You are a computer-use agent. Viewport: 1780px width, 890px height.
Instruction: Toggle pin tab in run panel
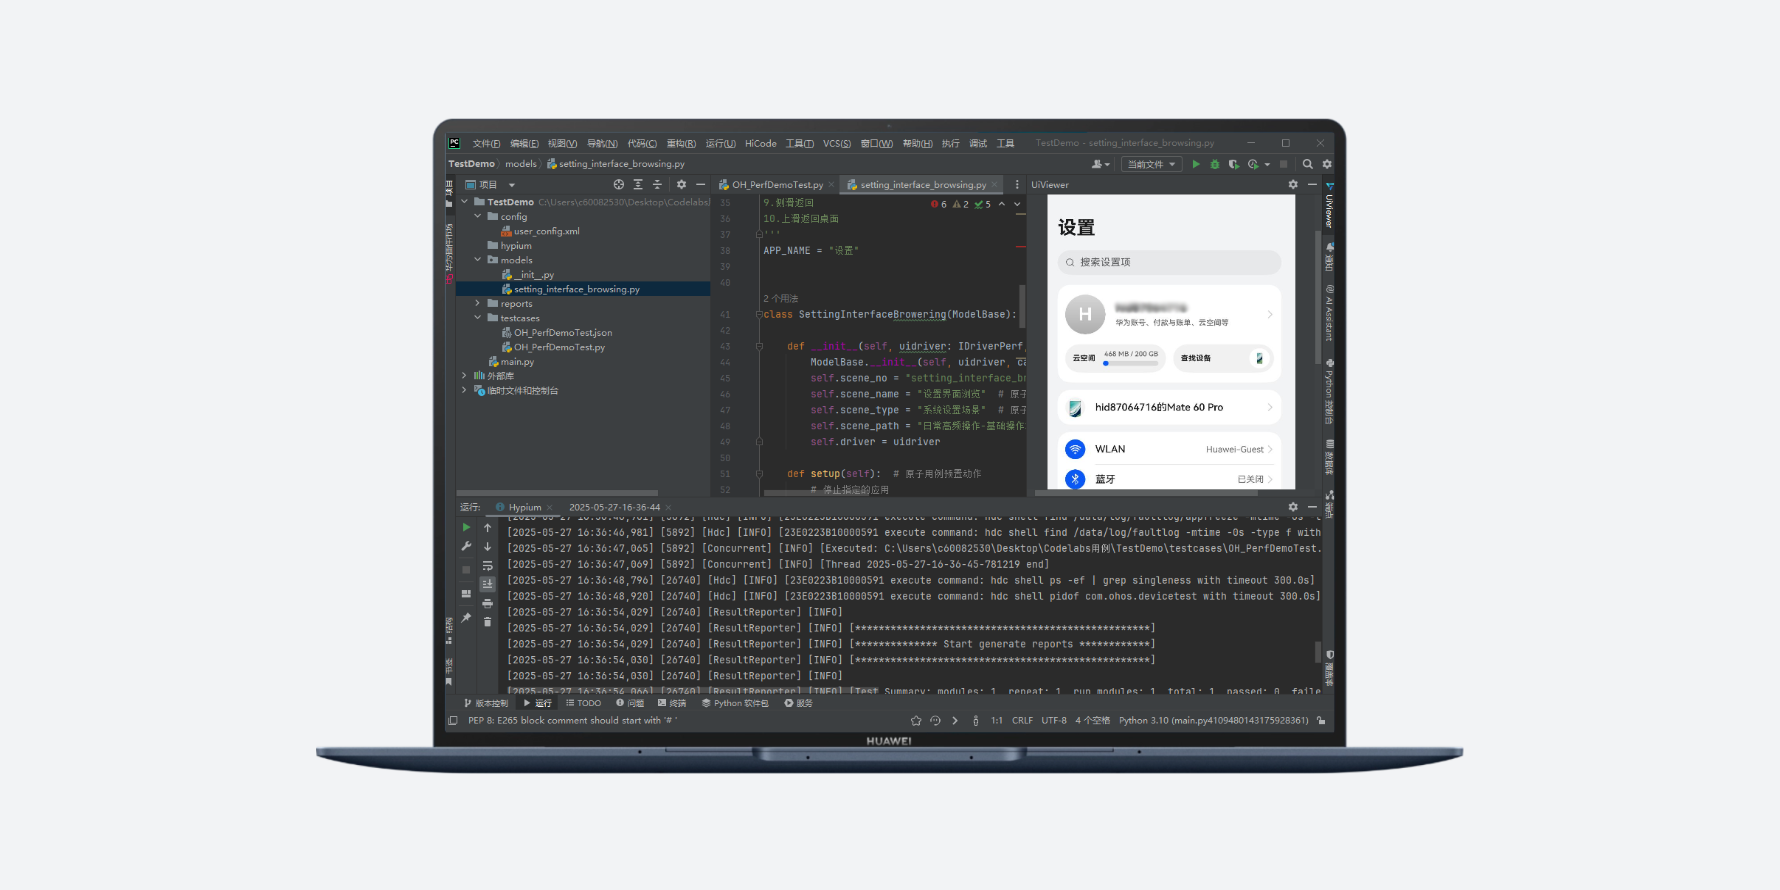pyautogui.click(x=466, y=618)
